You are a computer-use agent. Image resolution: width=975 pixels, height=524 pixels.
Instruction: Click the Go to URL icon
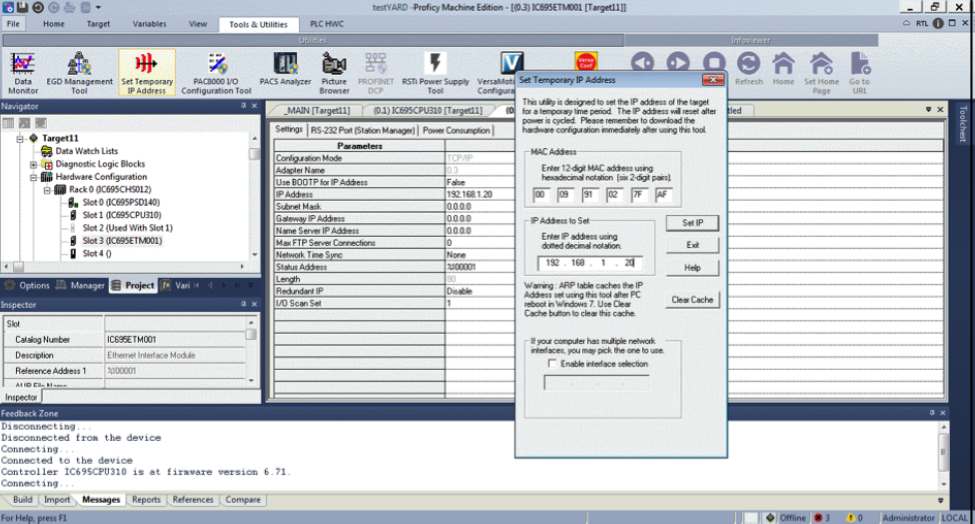tap(859, 73)
